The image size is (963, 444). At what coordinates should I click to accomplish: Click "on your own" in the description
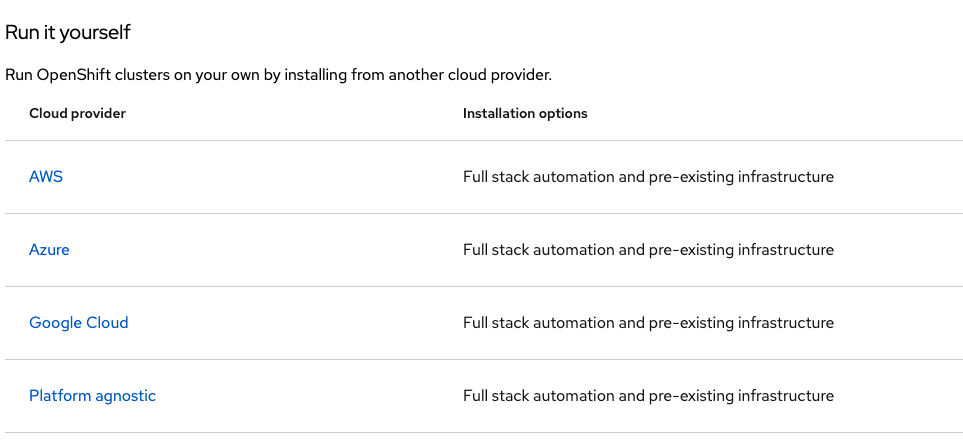click(x=222, y=75)
